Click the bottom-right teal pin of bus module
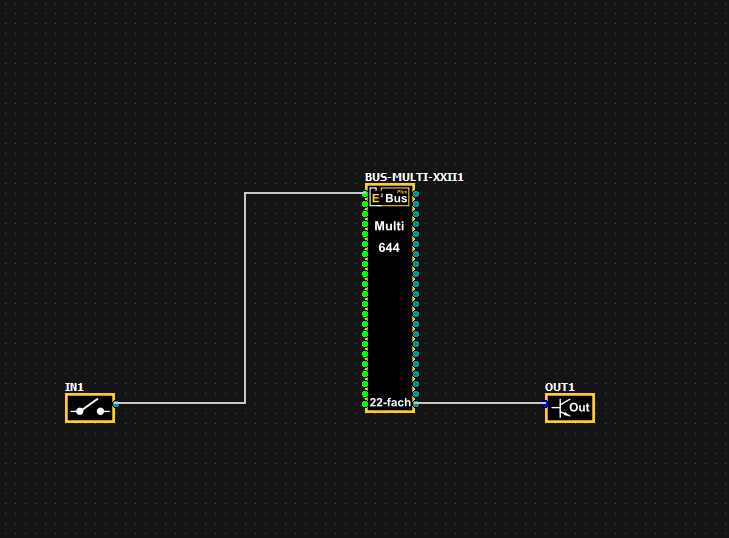The image size is (729, 538). click(x=415, y=403)
